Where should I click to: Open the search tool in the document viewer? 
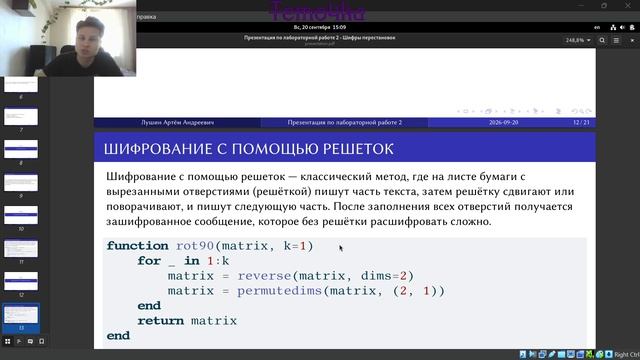point(602,40)
